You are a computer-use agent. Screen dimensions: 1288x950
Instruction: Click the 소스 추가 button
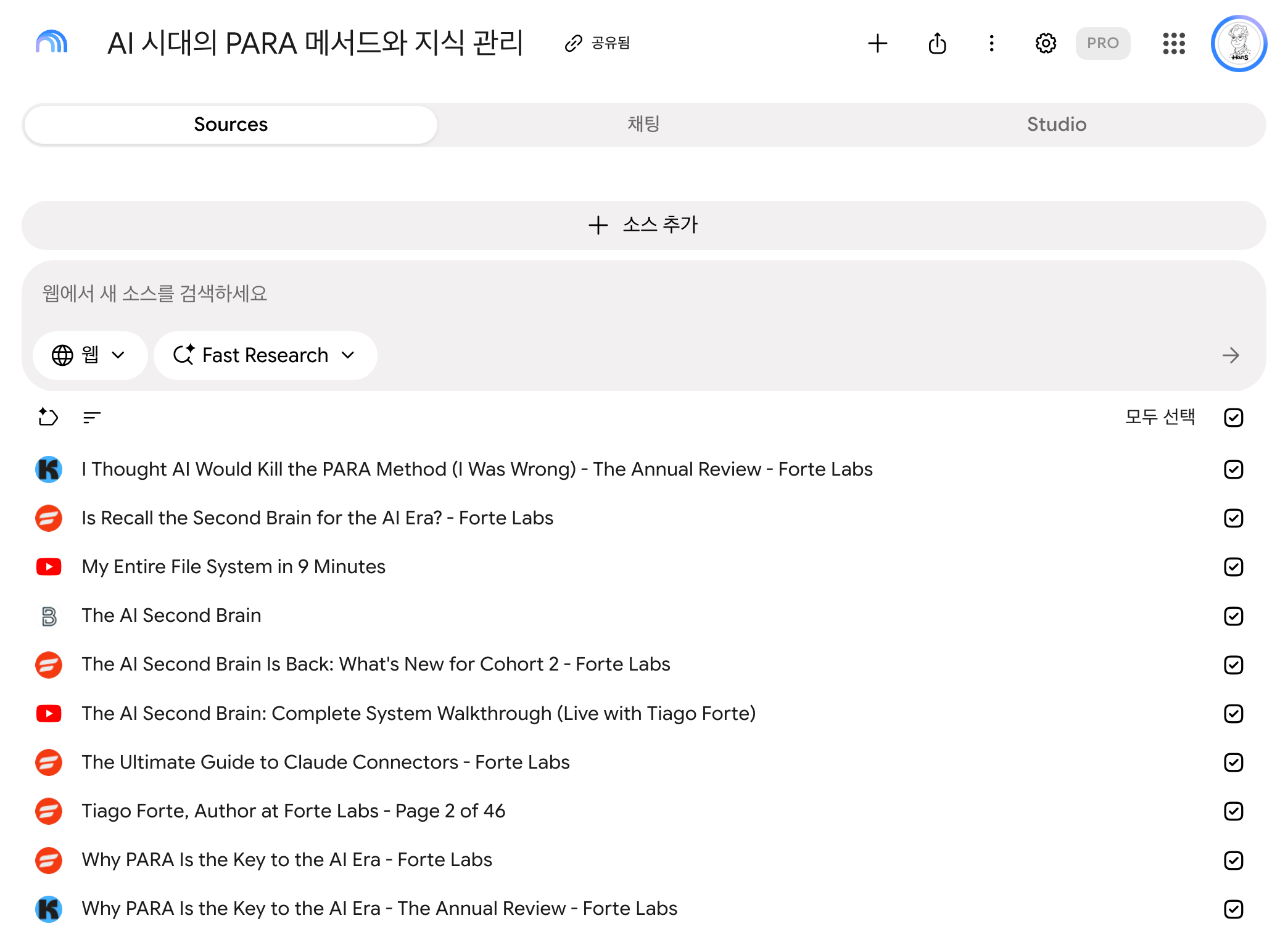(644, 225)
